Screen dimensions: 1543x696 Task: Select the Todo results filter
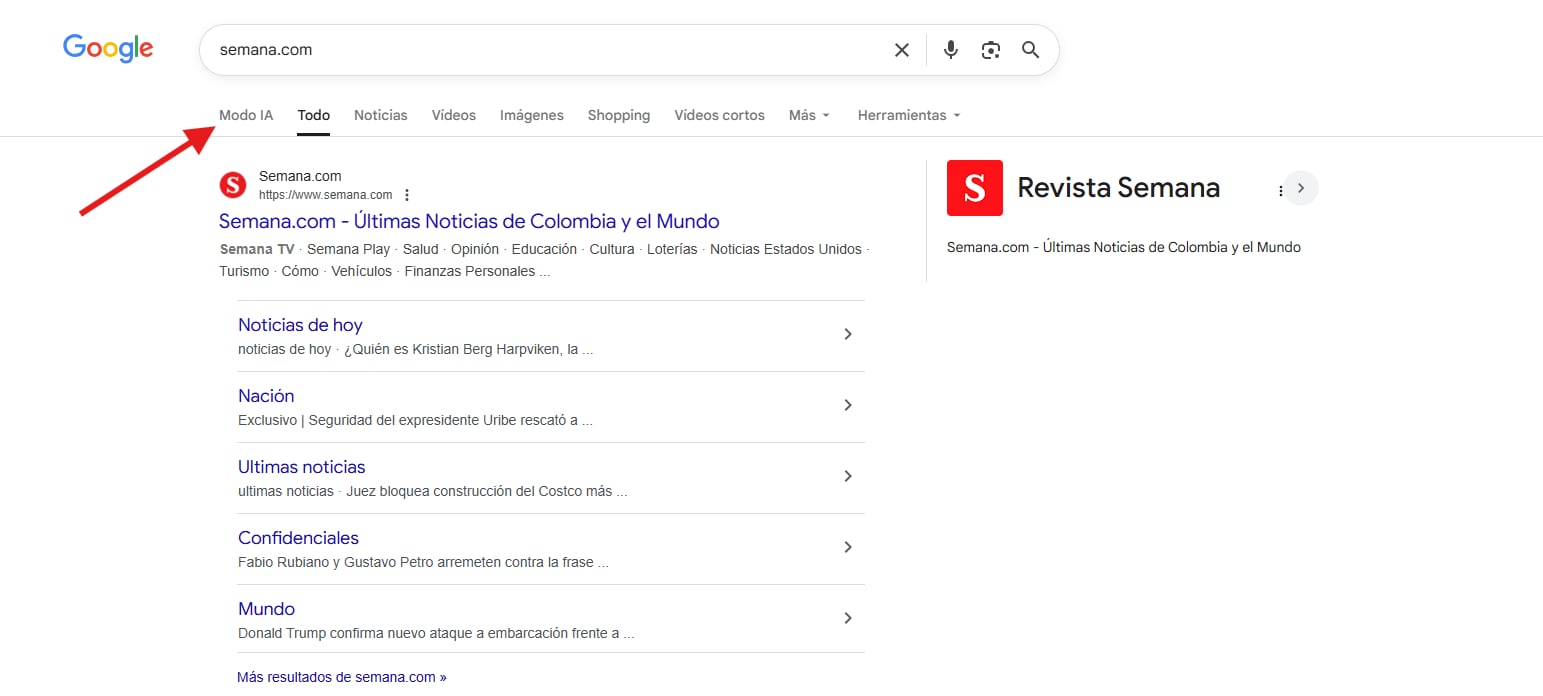[313, 114]
